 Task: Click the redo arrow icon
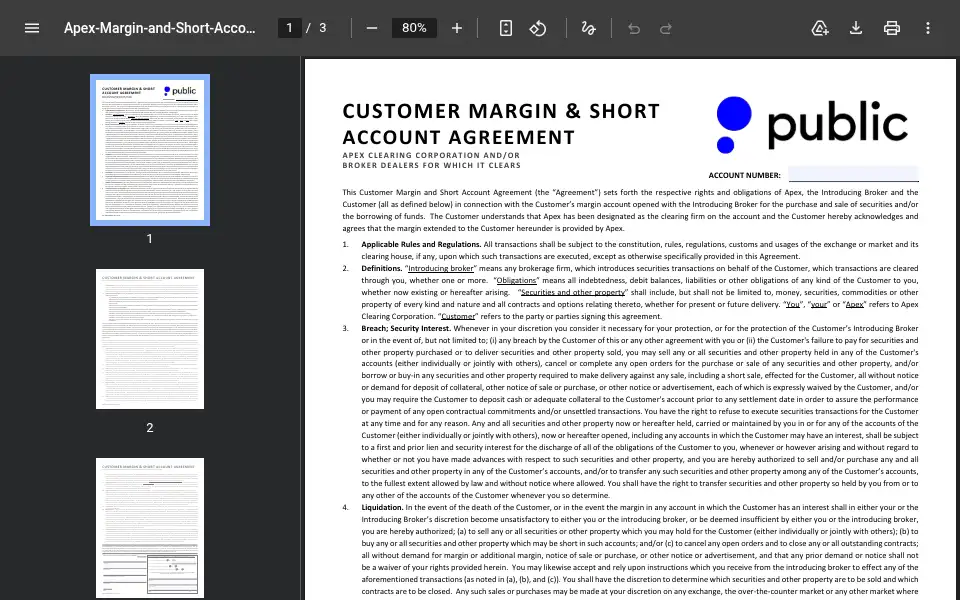666,28
